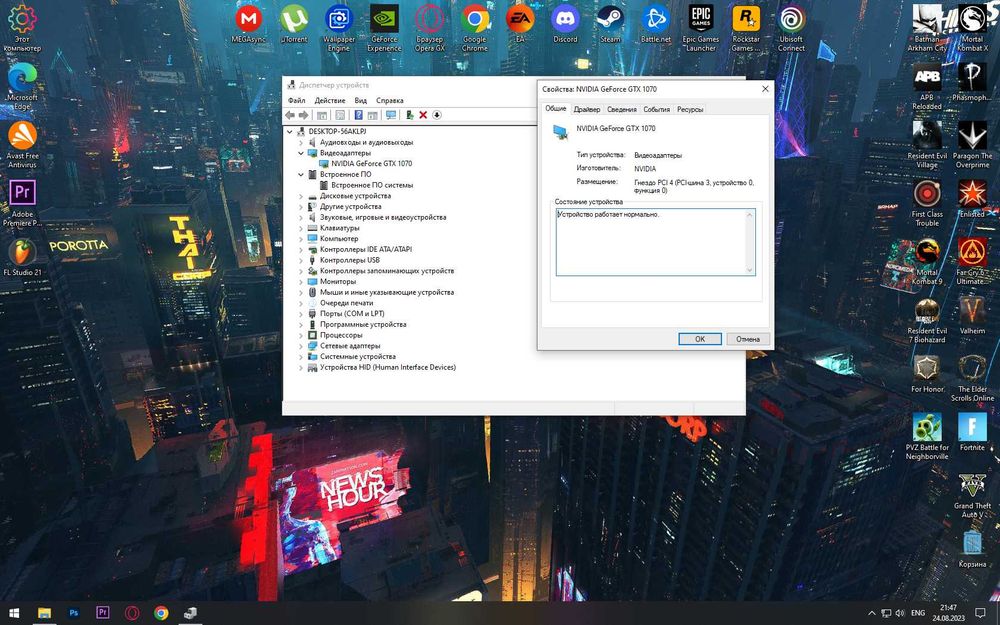Select NVIDIA GeForce GTX 1070 in device tree
Screen dimensions: 1000x625
point(371,163)
